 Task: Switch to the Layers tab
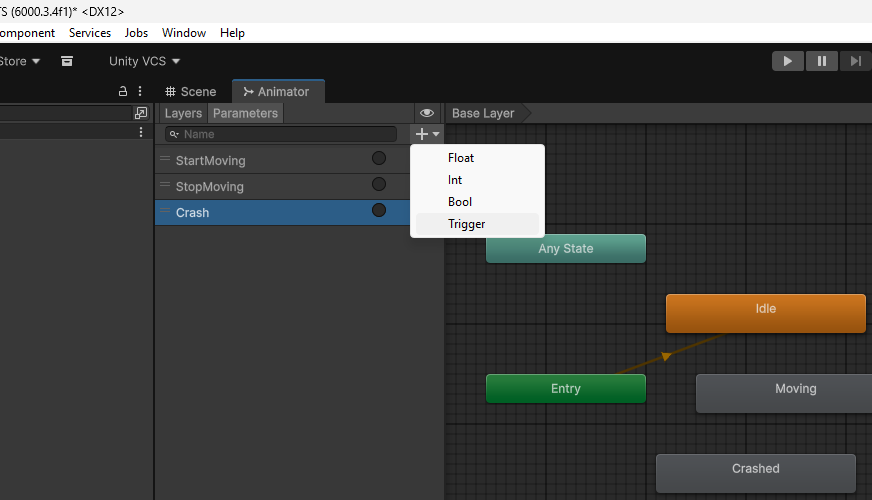183,113
